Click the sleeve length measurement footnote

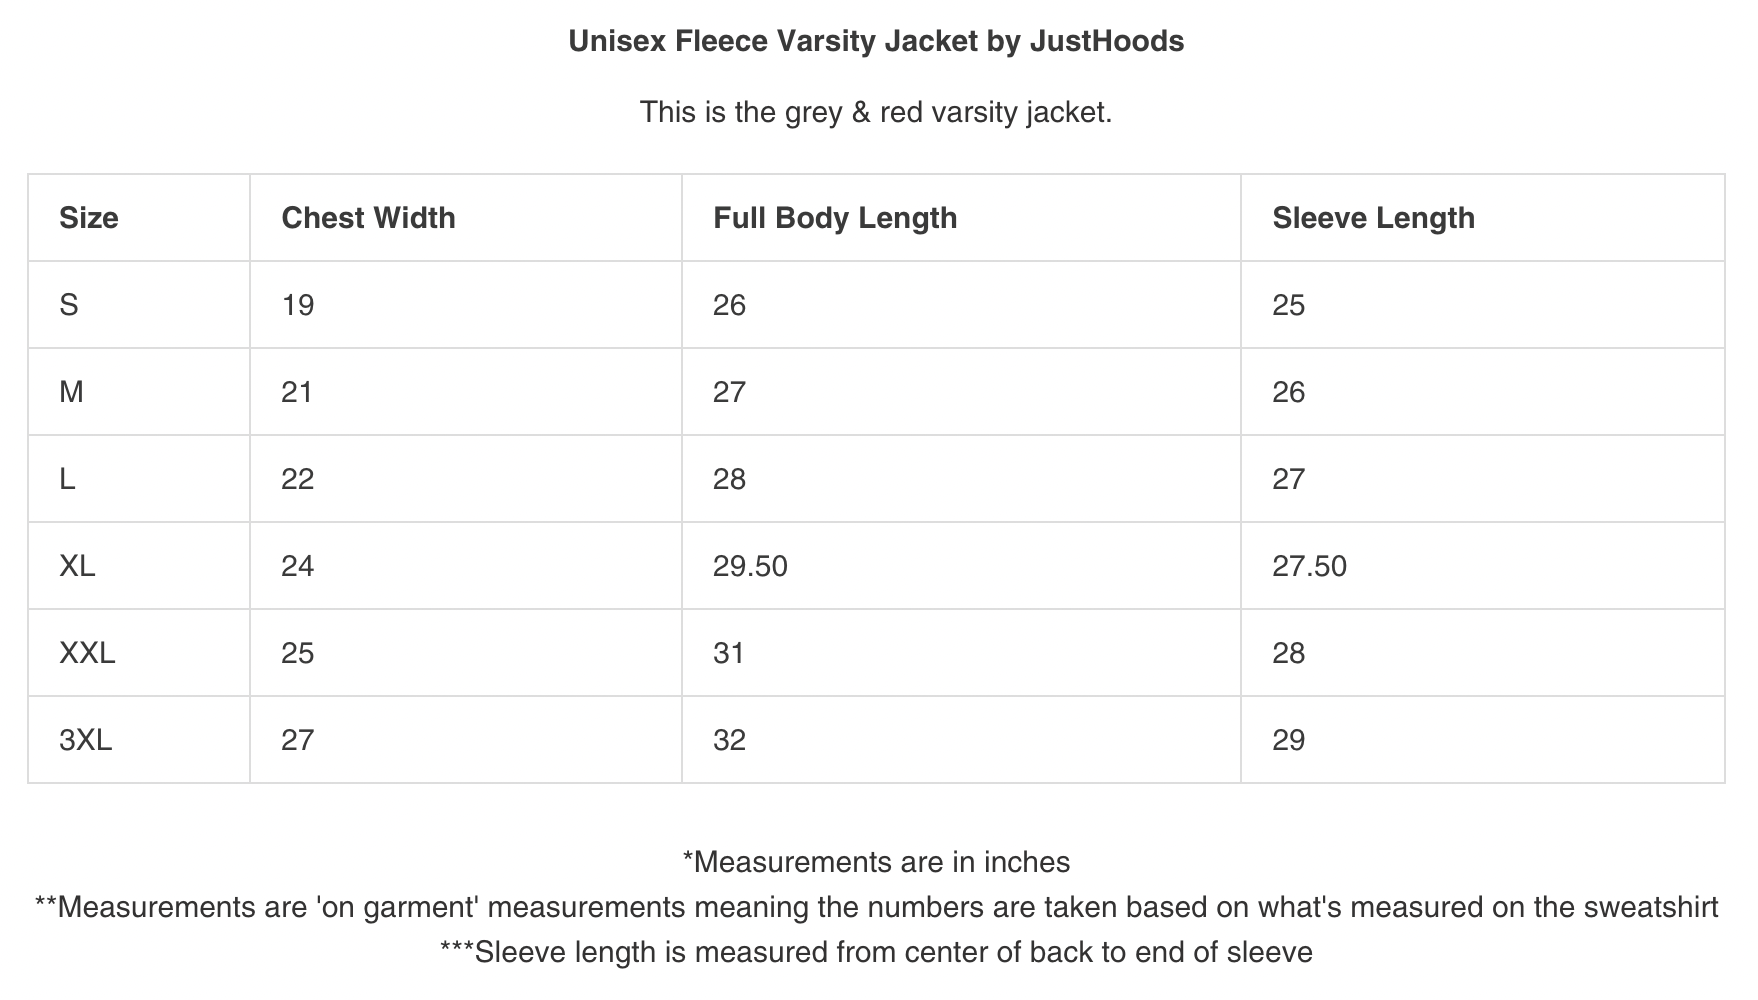point(876,952)
